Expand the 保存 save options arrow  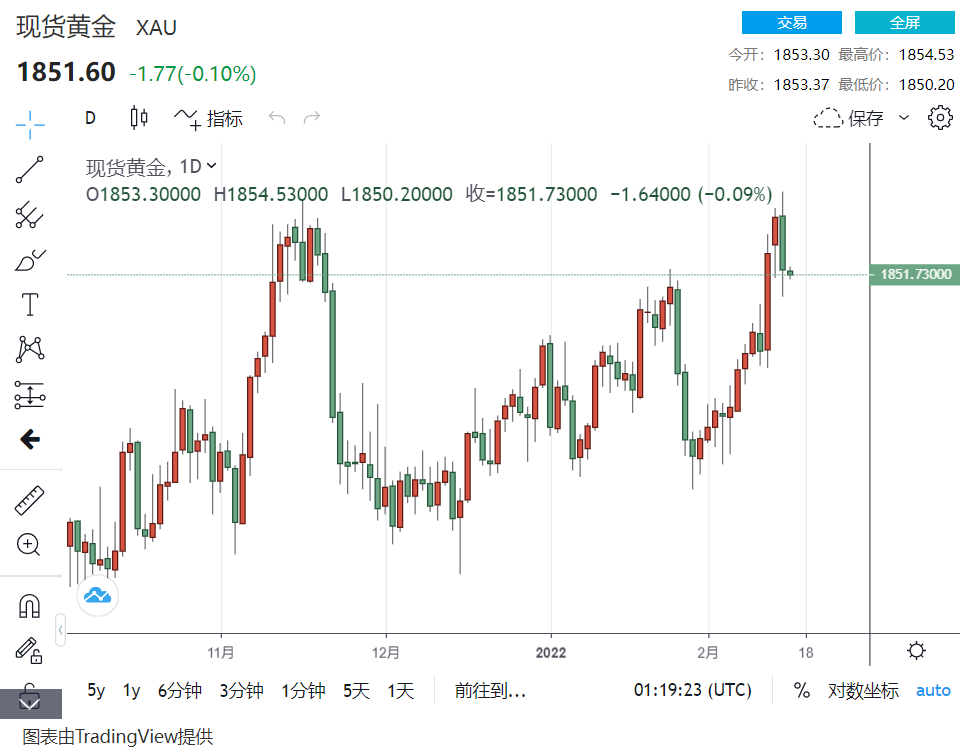tap(904, 118)
